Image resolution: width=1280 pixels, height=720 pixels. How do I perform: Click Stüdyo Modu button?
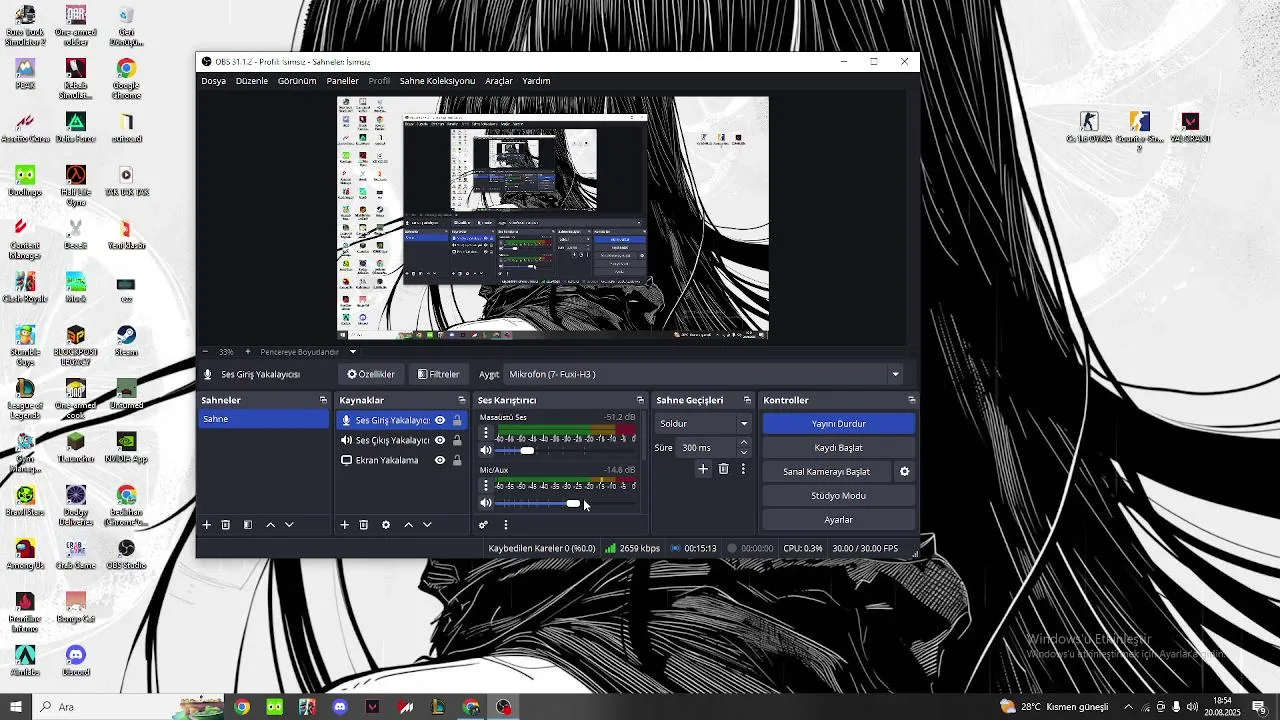pos(839,496)
